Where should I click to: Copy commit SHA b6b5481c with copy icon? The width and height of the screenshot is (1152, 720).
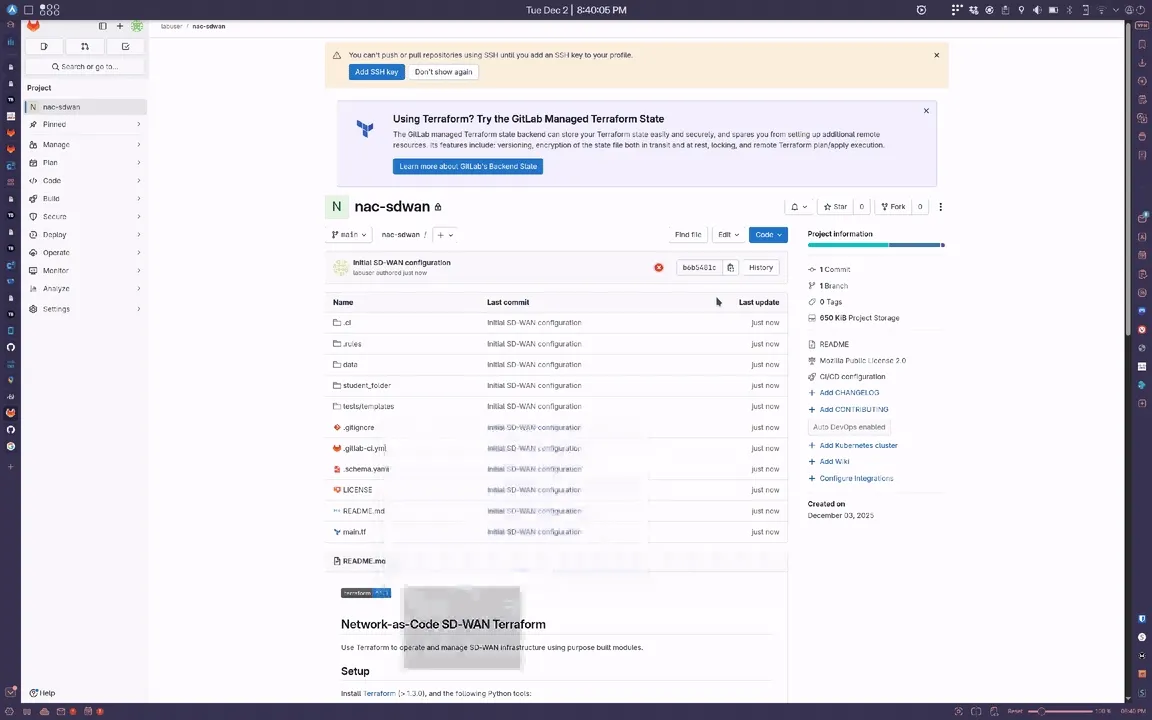click(x=730, y=267)
